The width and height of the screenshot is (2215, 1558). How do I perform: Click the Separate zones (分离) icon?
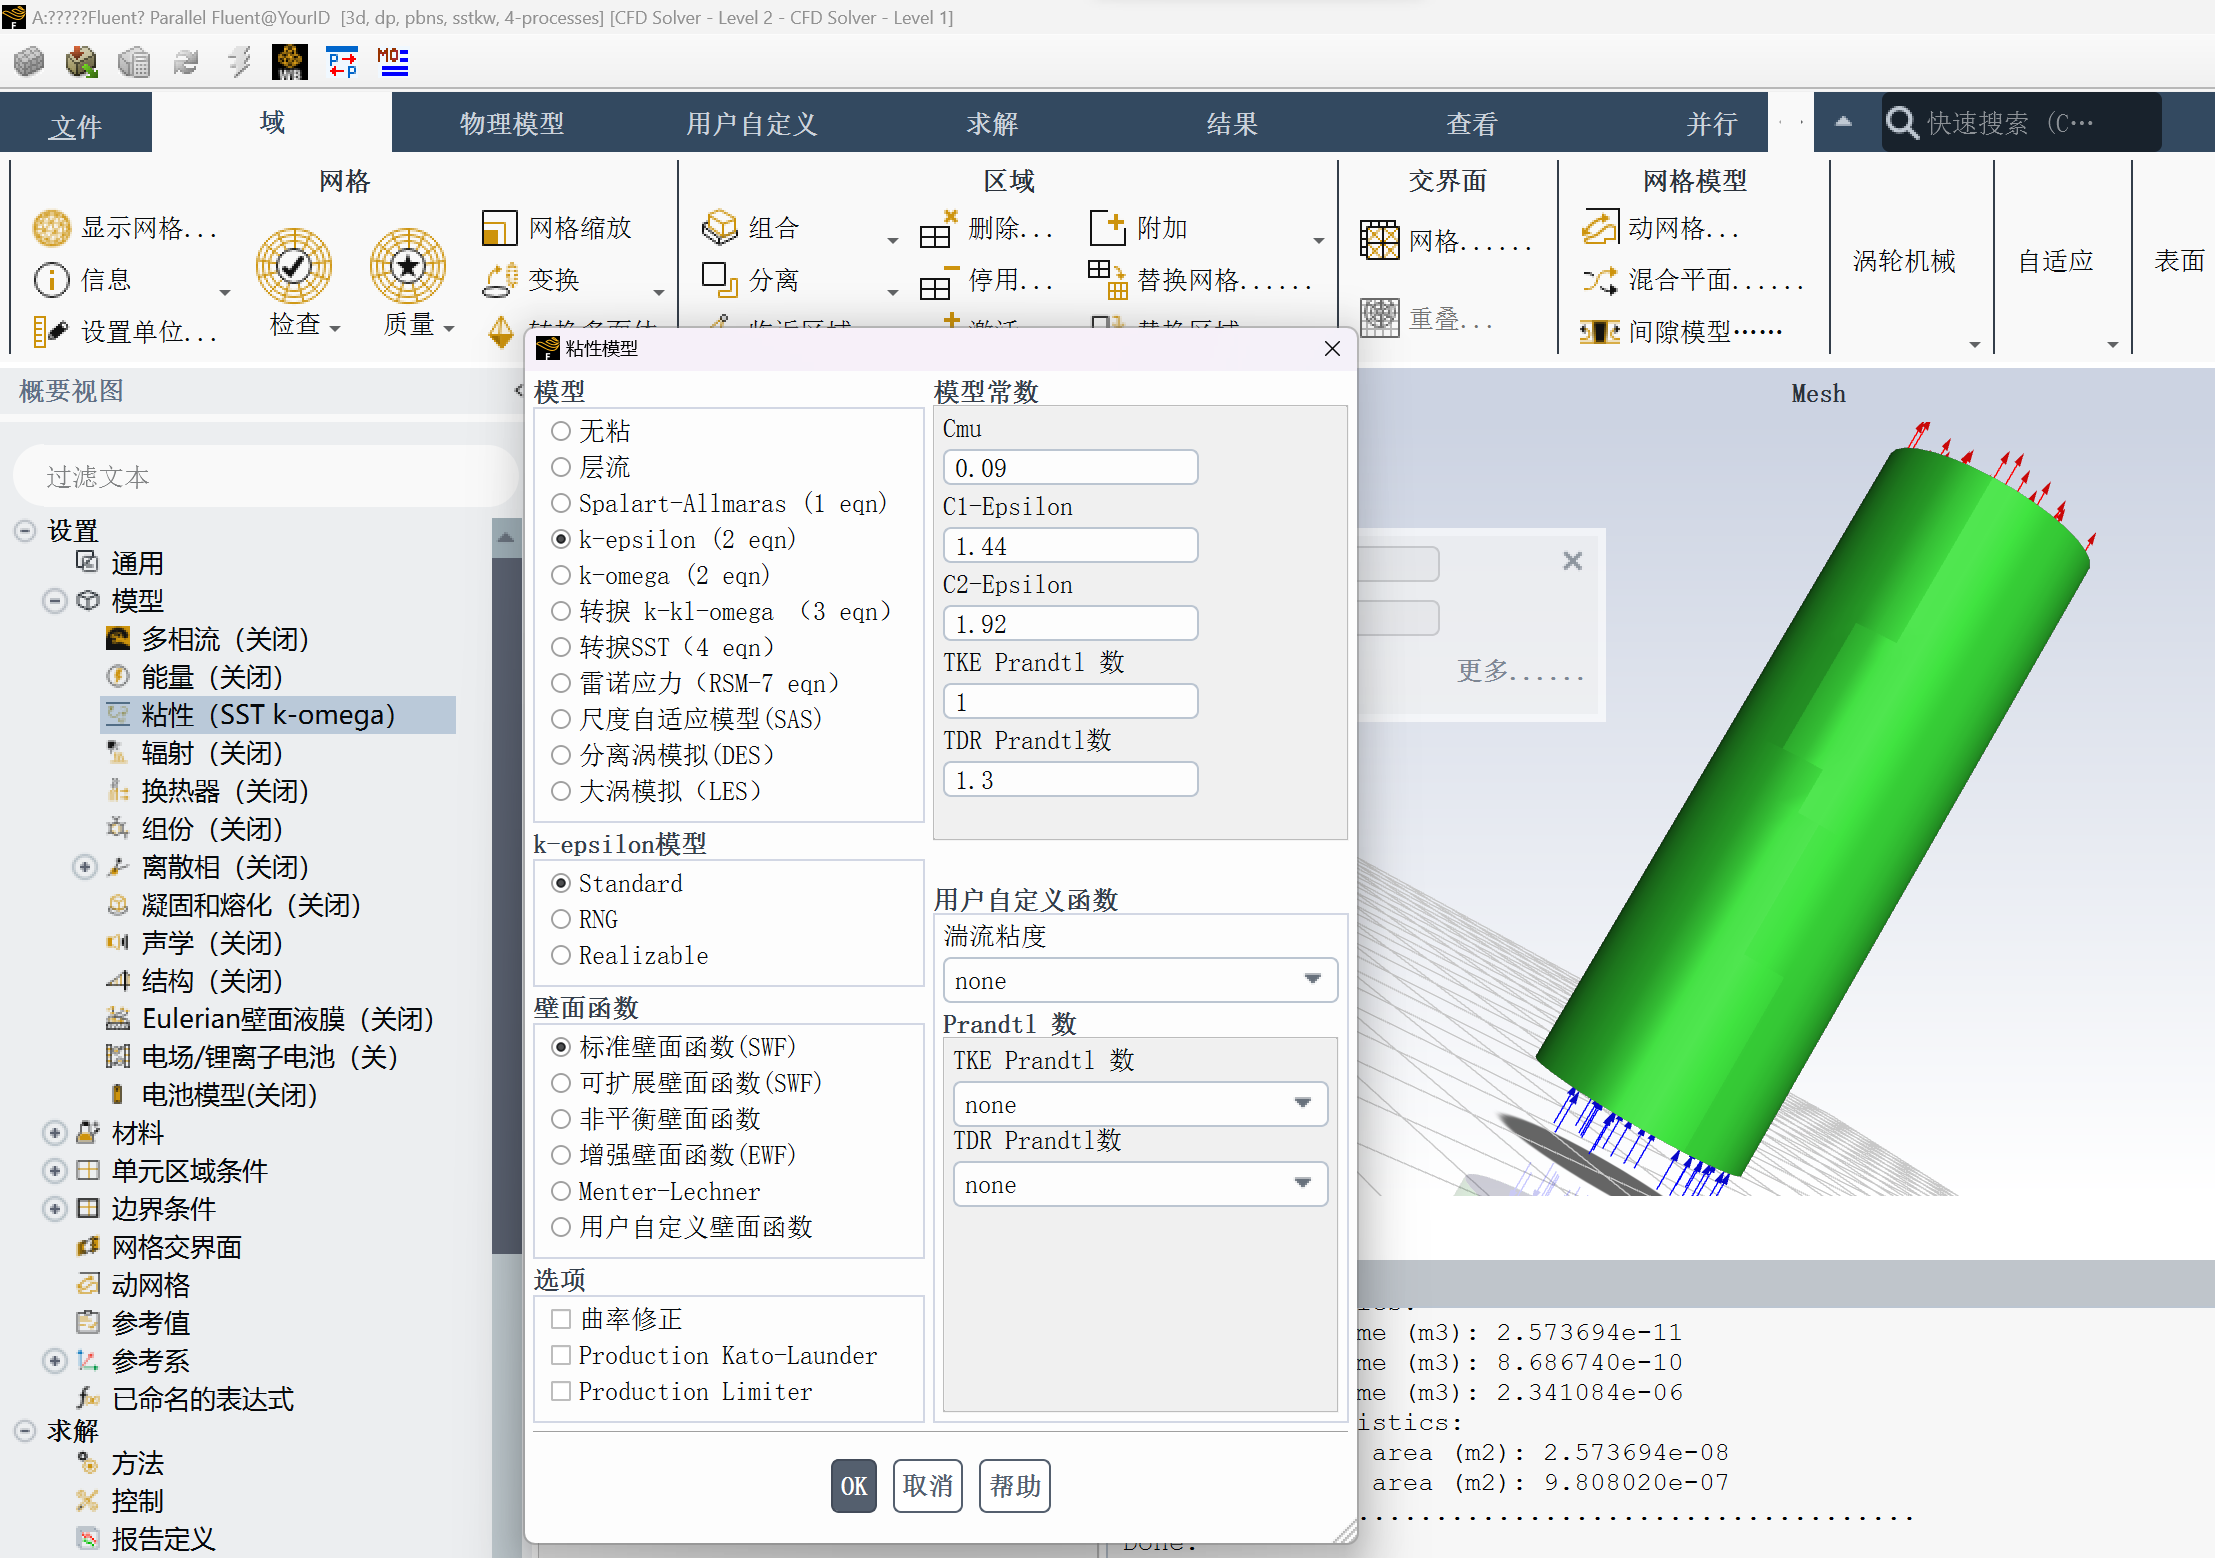pyautogui.click(x=719, y=280)
